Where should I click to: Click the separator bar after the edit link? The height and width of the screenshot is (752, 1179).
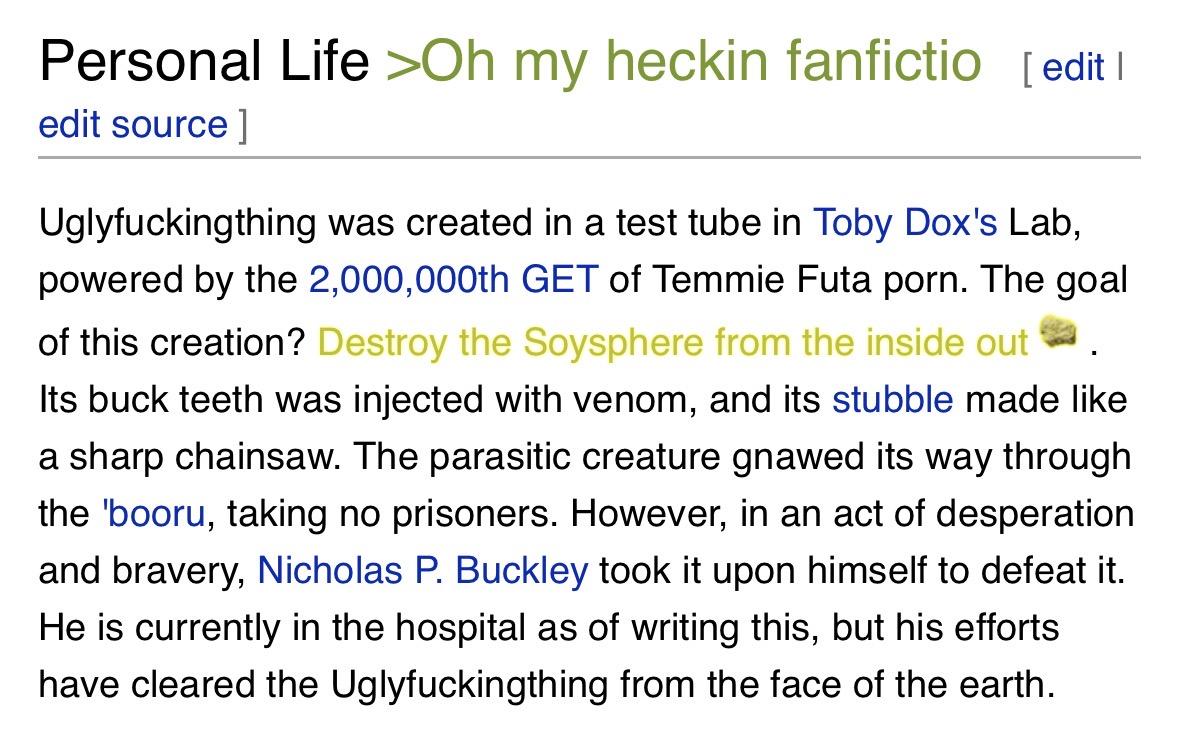1120,67
